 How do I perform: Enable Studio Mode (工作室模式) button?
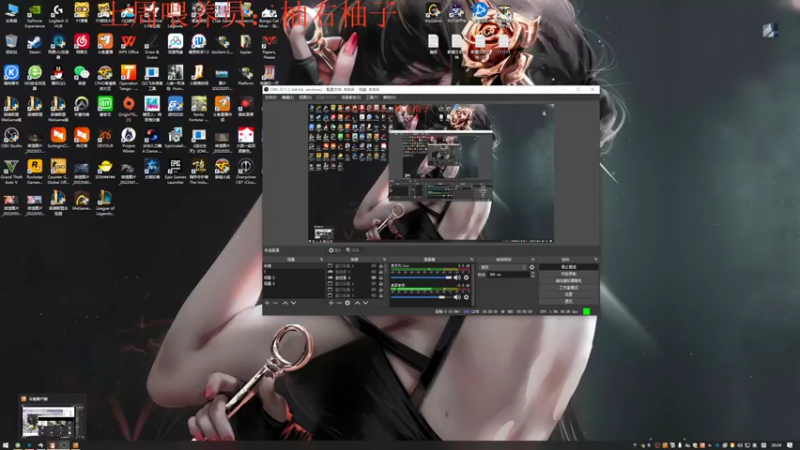click(568, 288)
